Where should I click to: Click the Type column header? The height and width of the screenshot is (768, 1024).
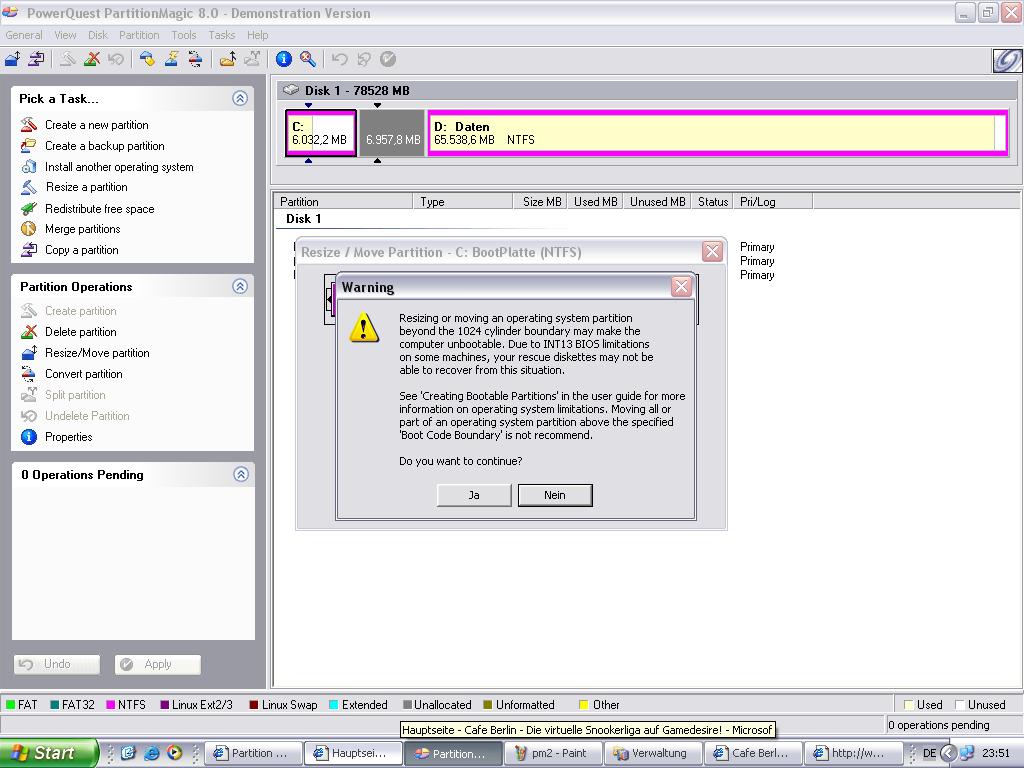coord(463,202)
